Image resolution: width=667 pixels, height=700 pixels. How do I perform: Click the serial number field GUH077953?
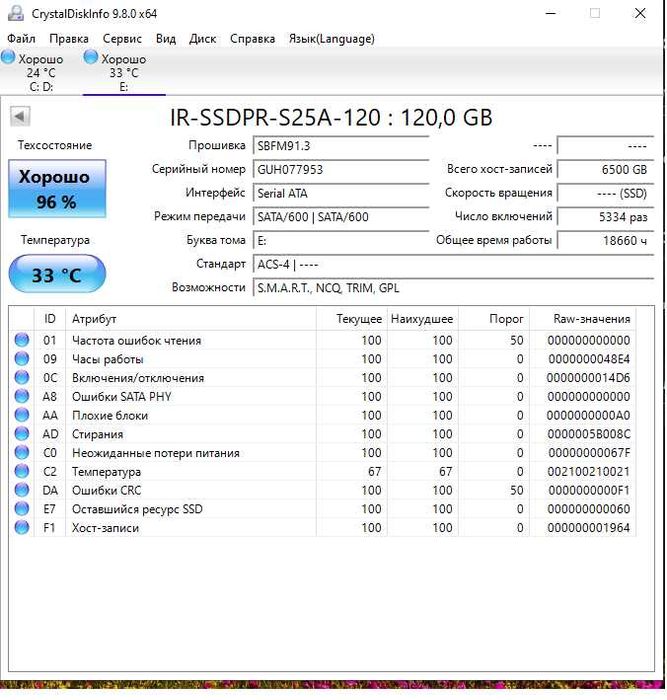[x=341, y=170]
